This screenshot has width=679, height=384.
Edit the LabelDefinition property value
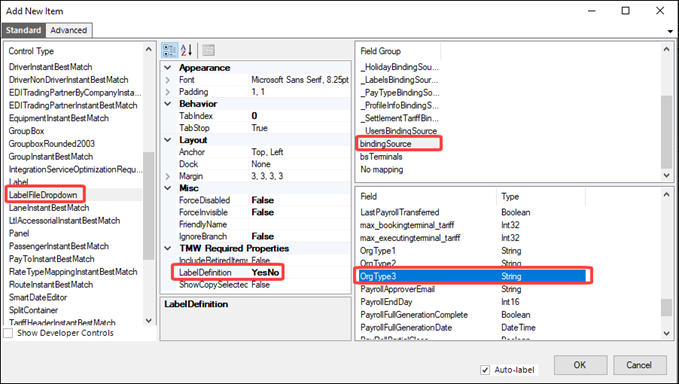coord(299,272)
